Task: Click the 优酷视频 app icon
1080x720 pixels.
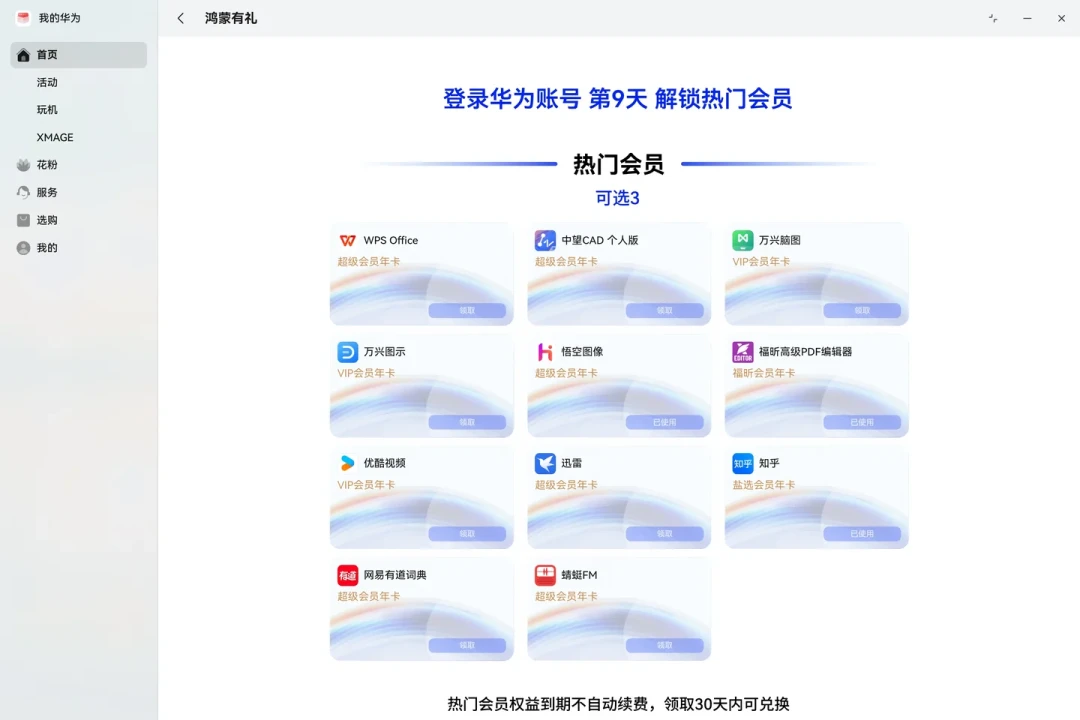Action: coord(348,464)
